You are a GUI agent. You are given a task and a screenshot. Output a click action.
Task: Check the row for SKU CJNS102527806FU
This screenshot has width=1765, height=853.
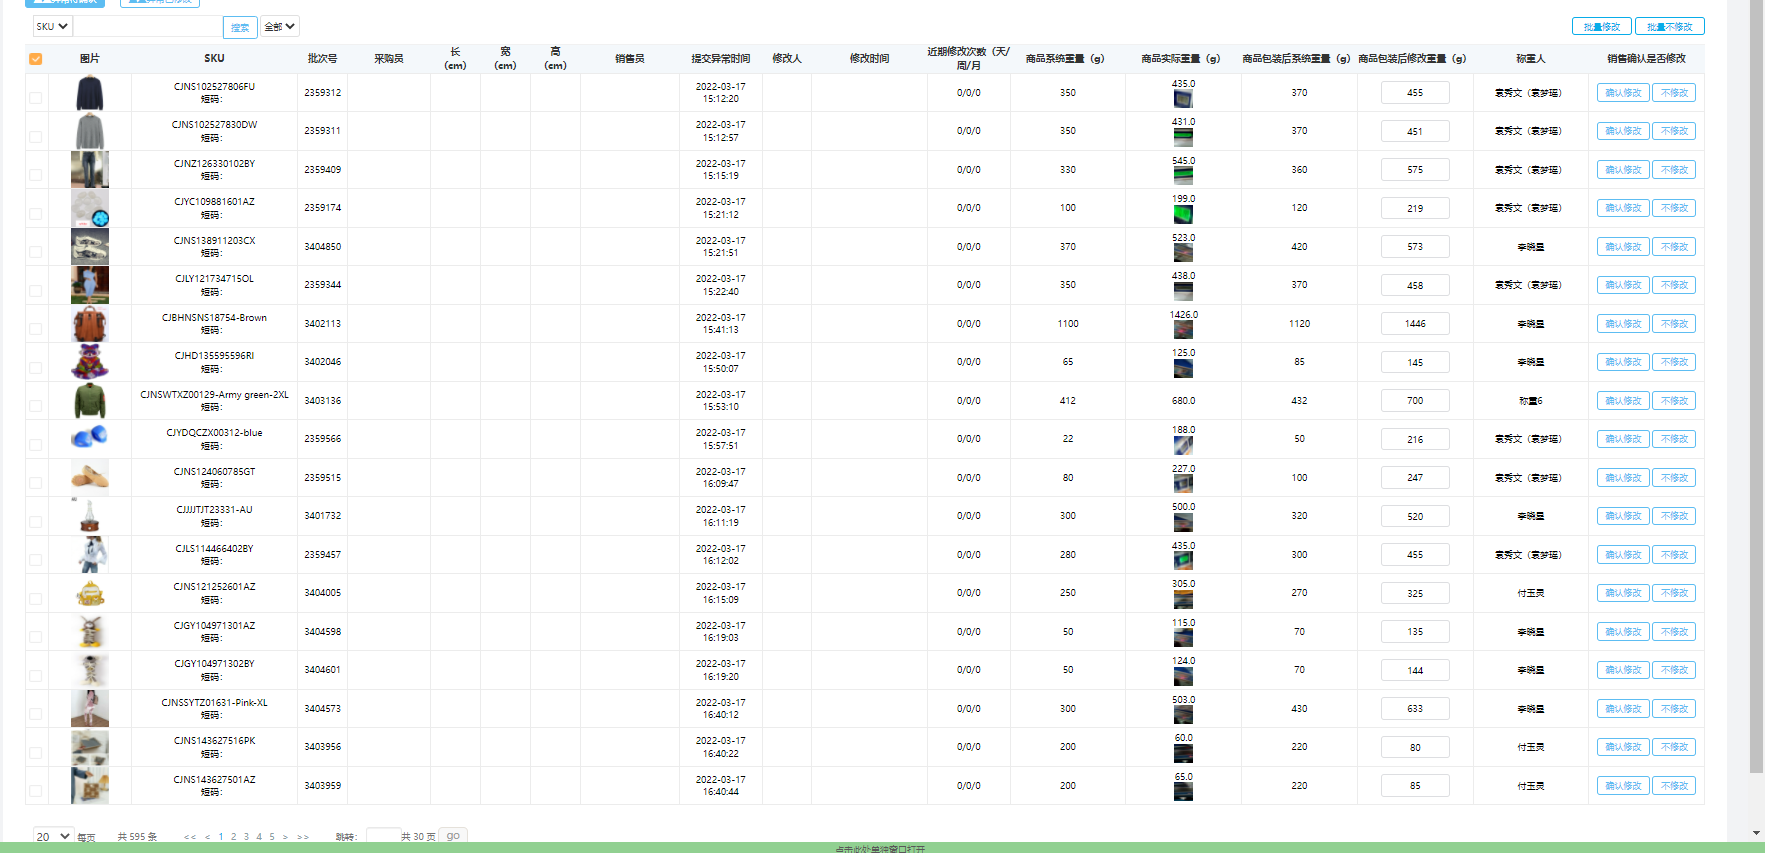(36, 98)
